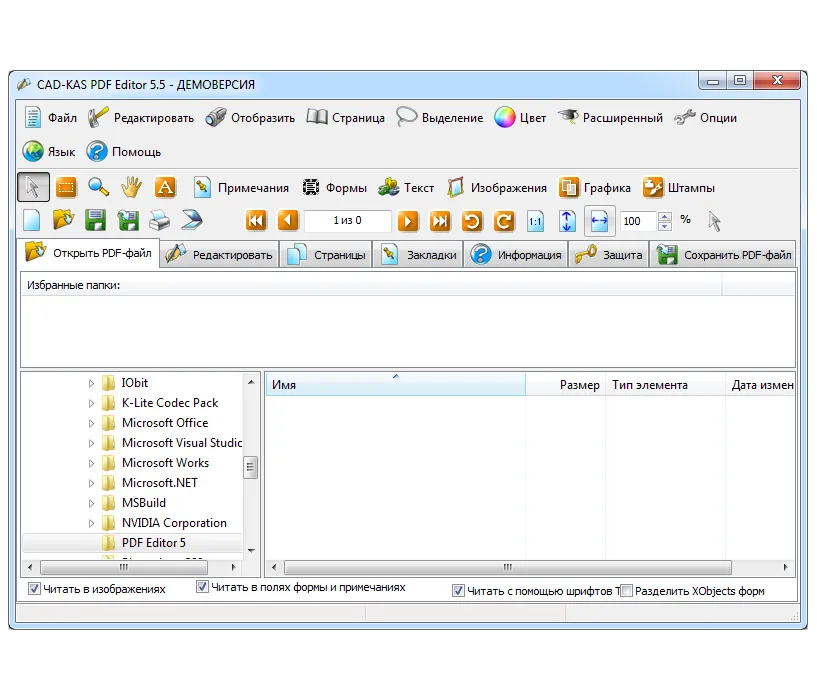
Task: Switch to the Закладки tab
Action: 418,254
